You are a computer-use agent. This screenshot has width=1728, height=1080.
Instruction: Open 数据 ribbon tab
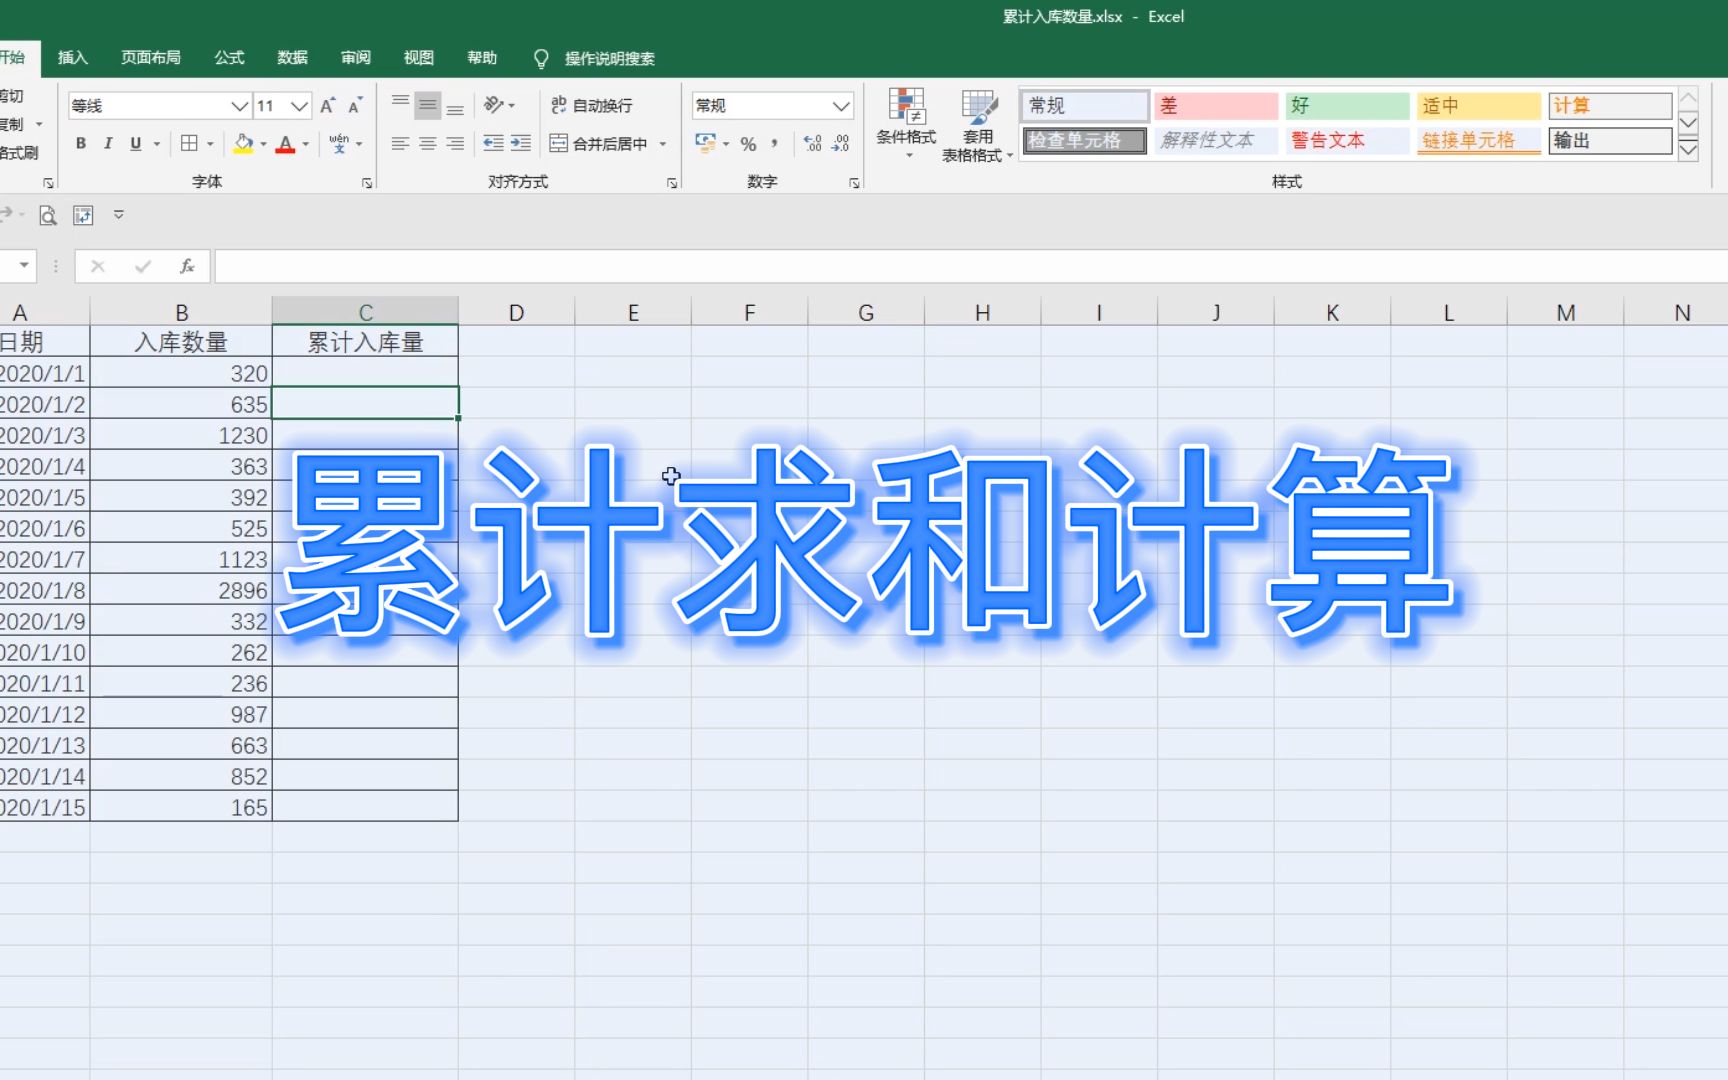click(x=292, y=58)
